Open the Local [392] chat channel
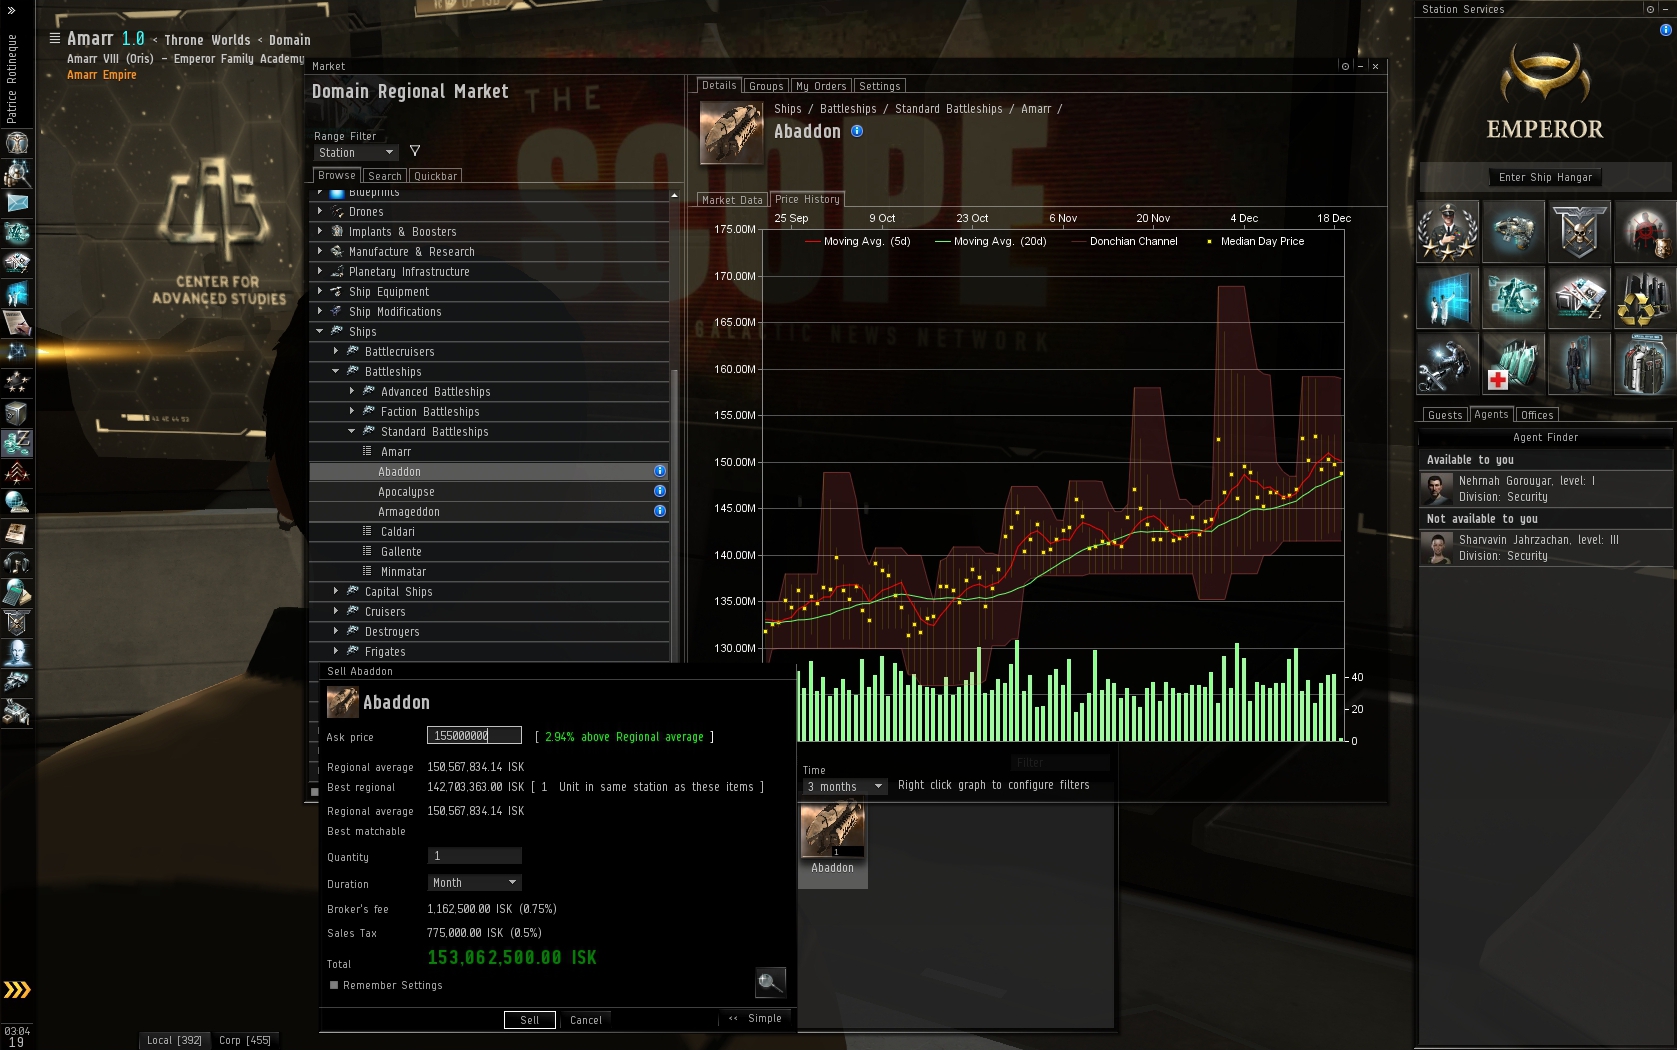This screenshot has height=1050, width=1677. pyautogui.click(x=174, y=1040)
